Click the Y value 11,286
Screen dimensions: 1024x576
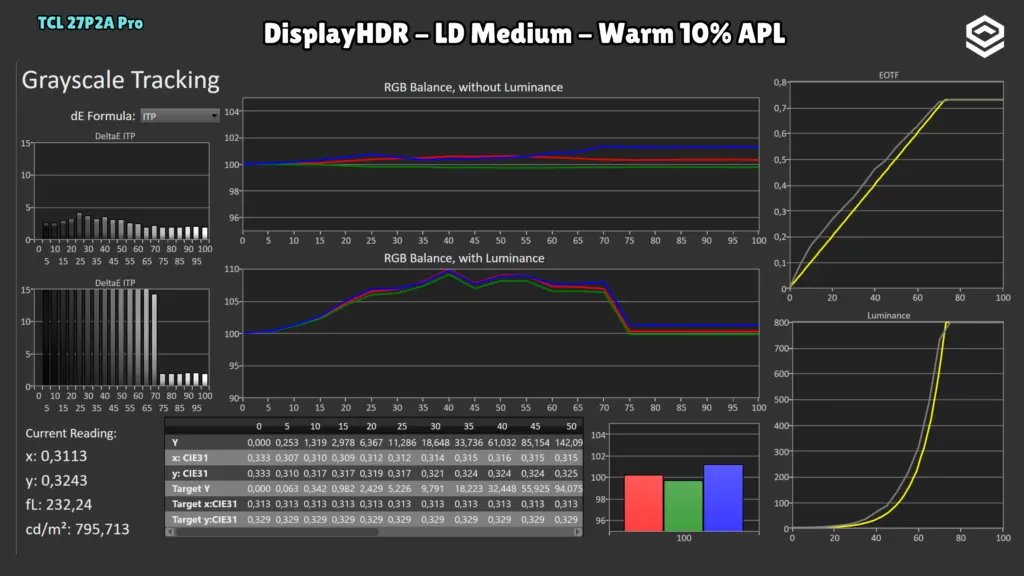tap(402, 442)
